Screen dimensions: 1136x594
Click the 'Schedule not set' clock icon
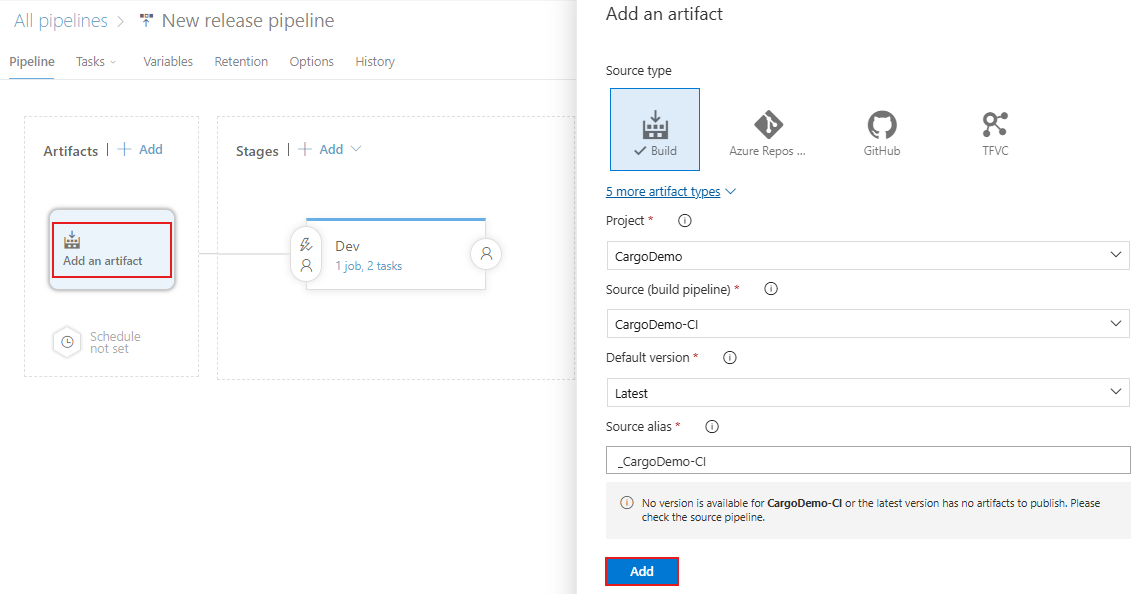pyautogui.click(x=67, y=342)
